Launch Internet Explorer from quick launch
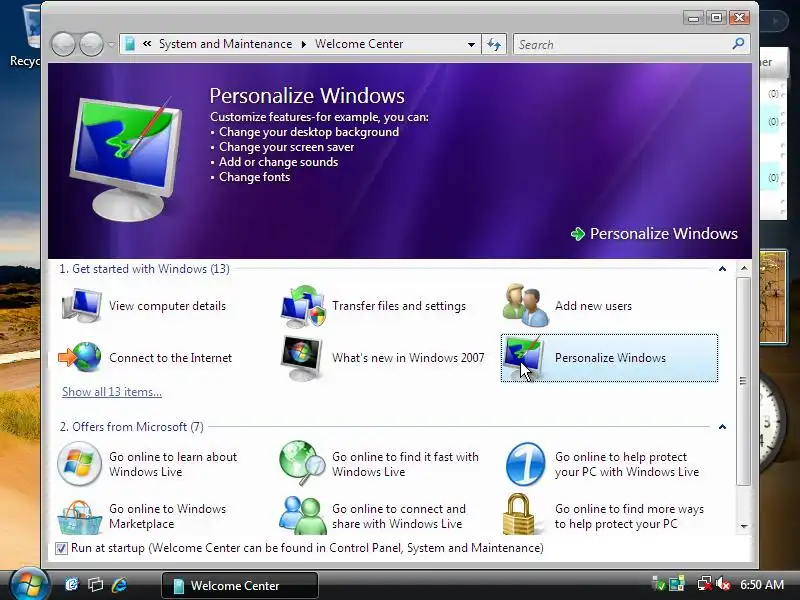This screenshot has height=600, width=800. click(x=119, y=584)
